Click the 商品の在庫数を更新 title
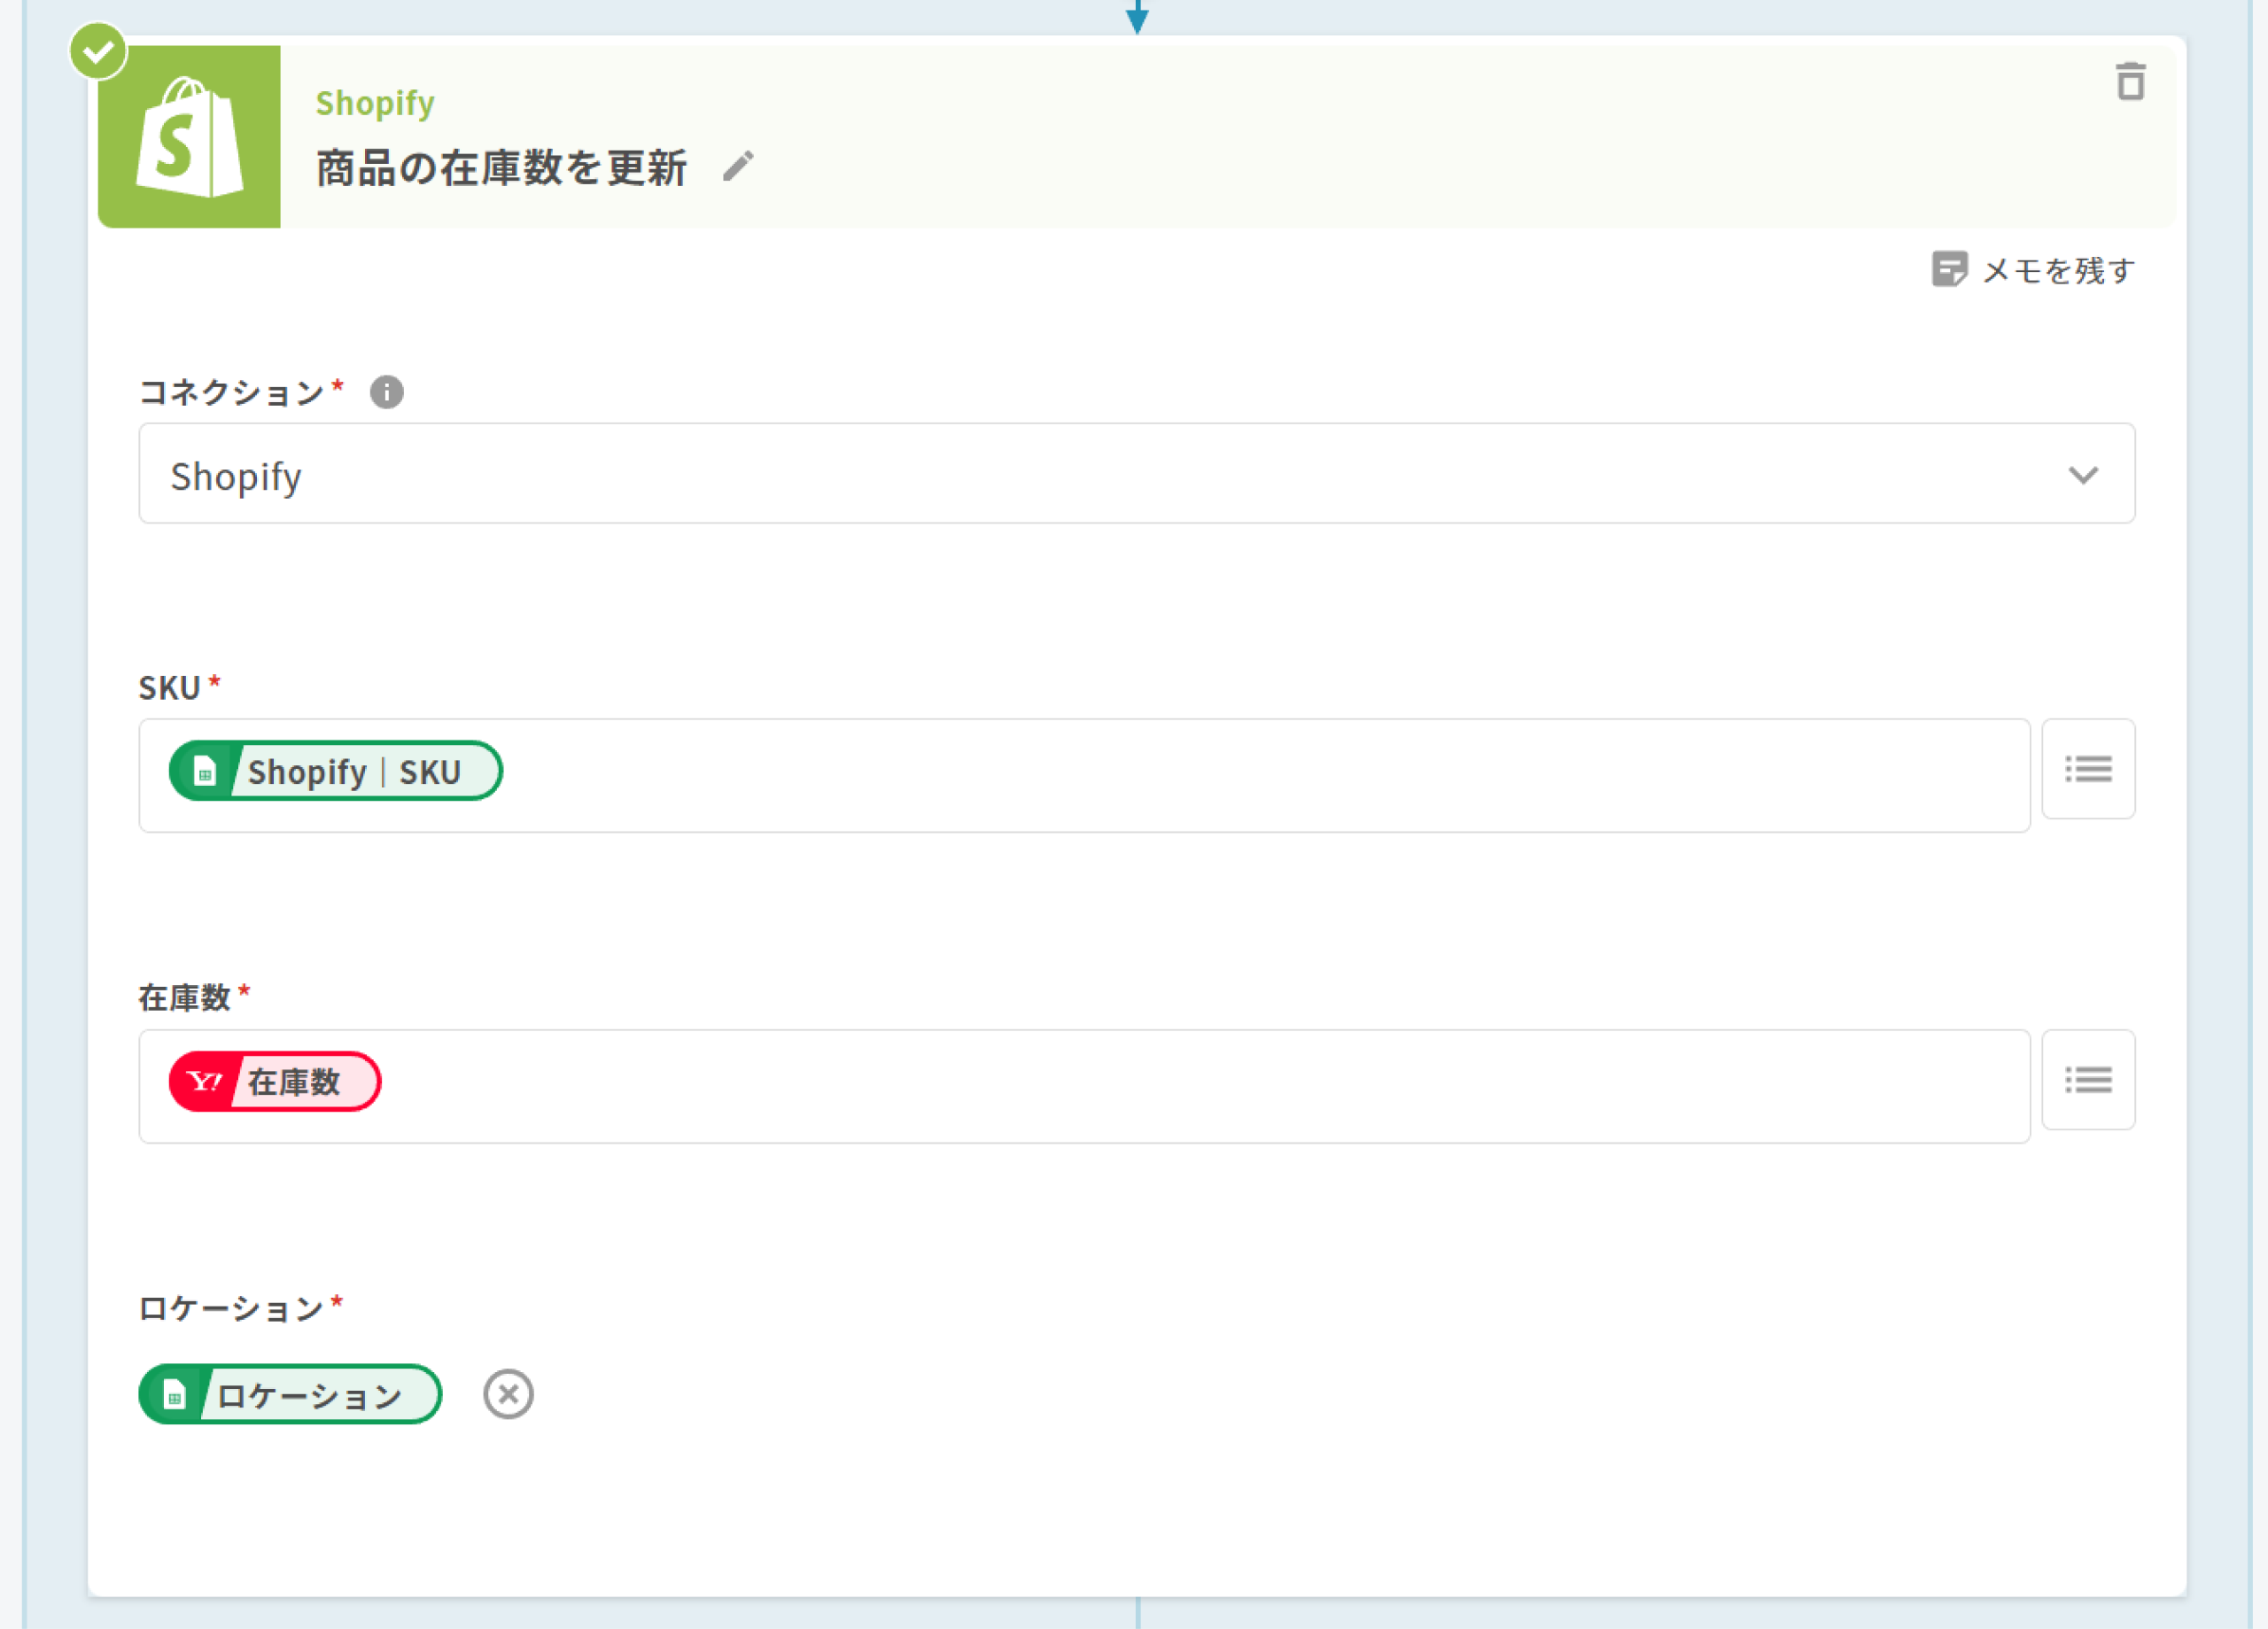Image resolution: width=2268 pixels, height=1629 pixels. (x=501, y=167)
